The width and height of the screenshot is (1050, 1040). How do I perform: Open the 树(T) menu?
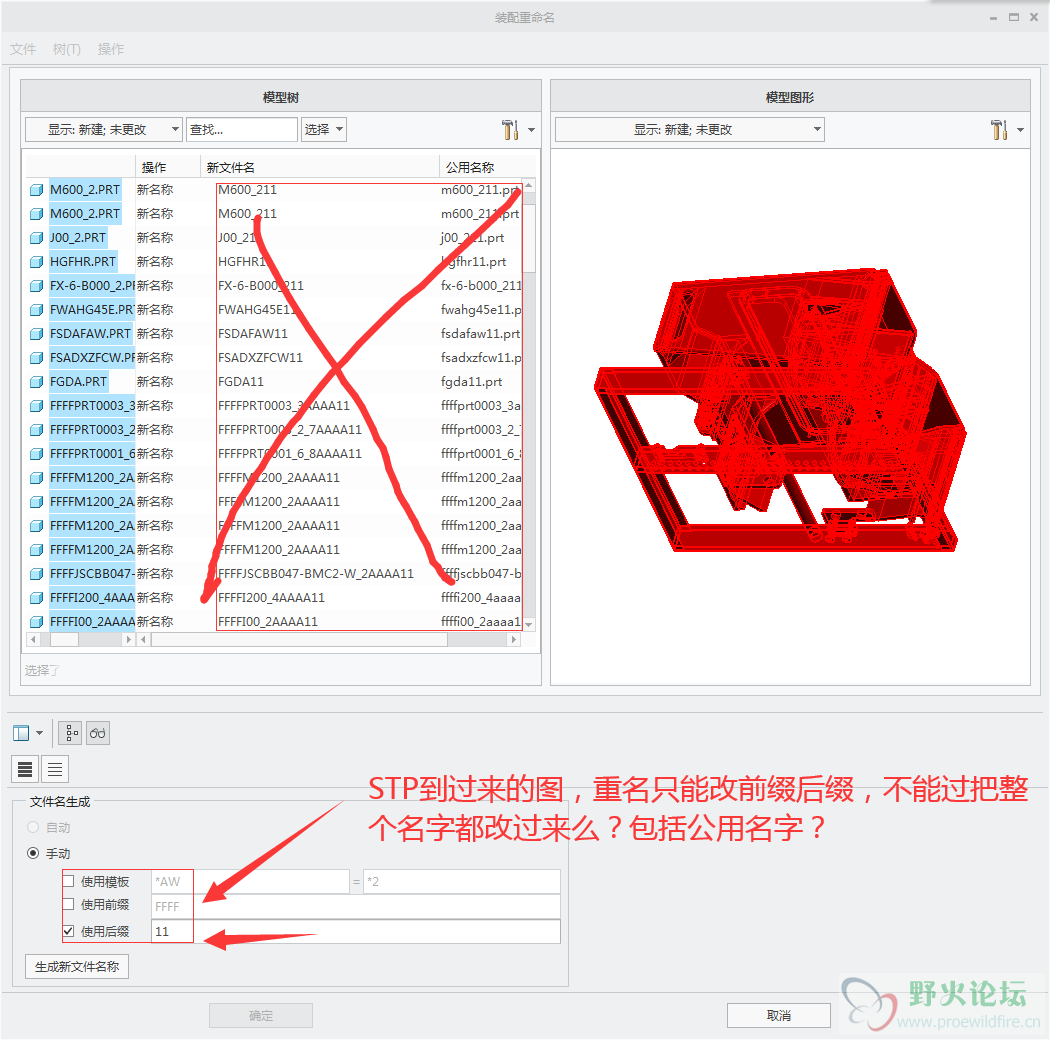click(67, 50)
